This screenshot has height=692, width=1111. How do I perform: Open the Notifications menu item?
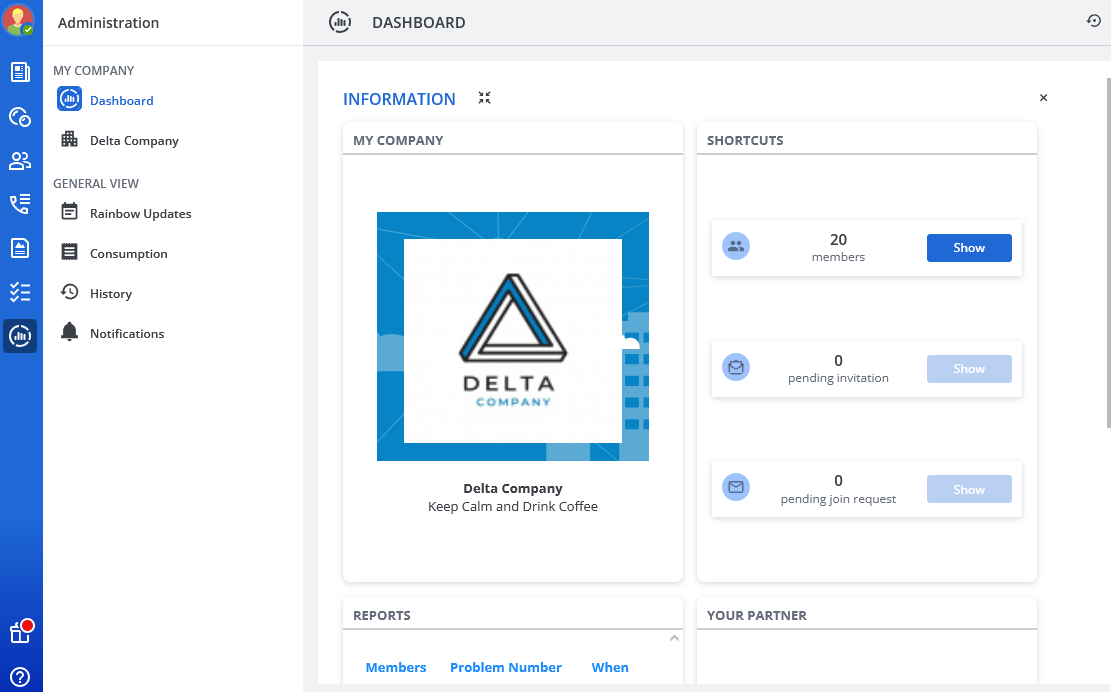126,333
